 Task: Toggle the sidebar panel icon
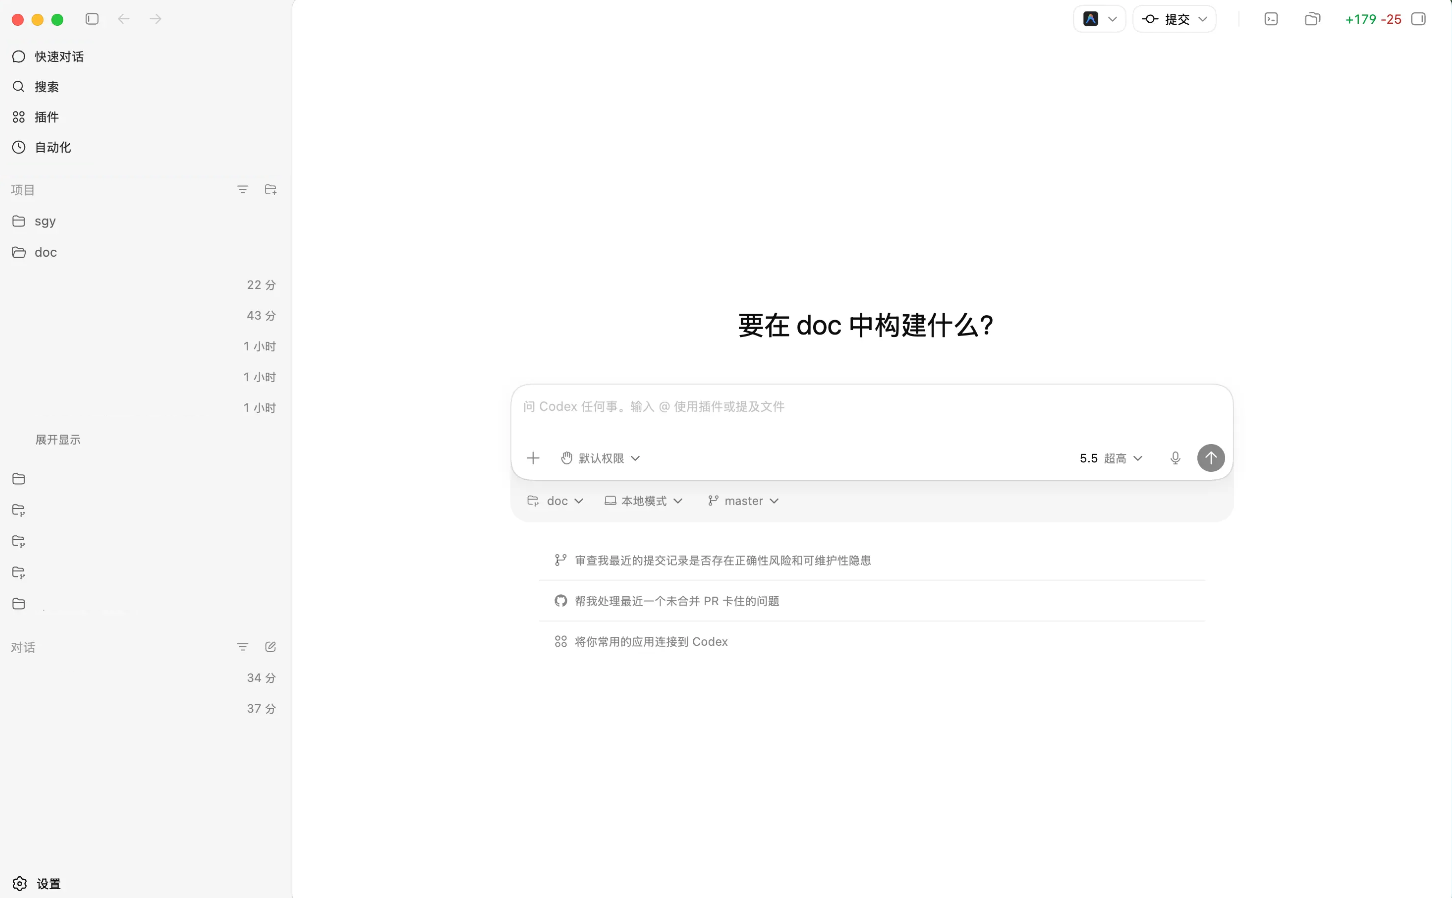pos(92,19)
